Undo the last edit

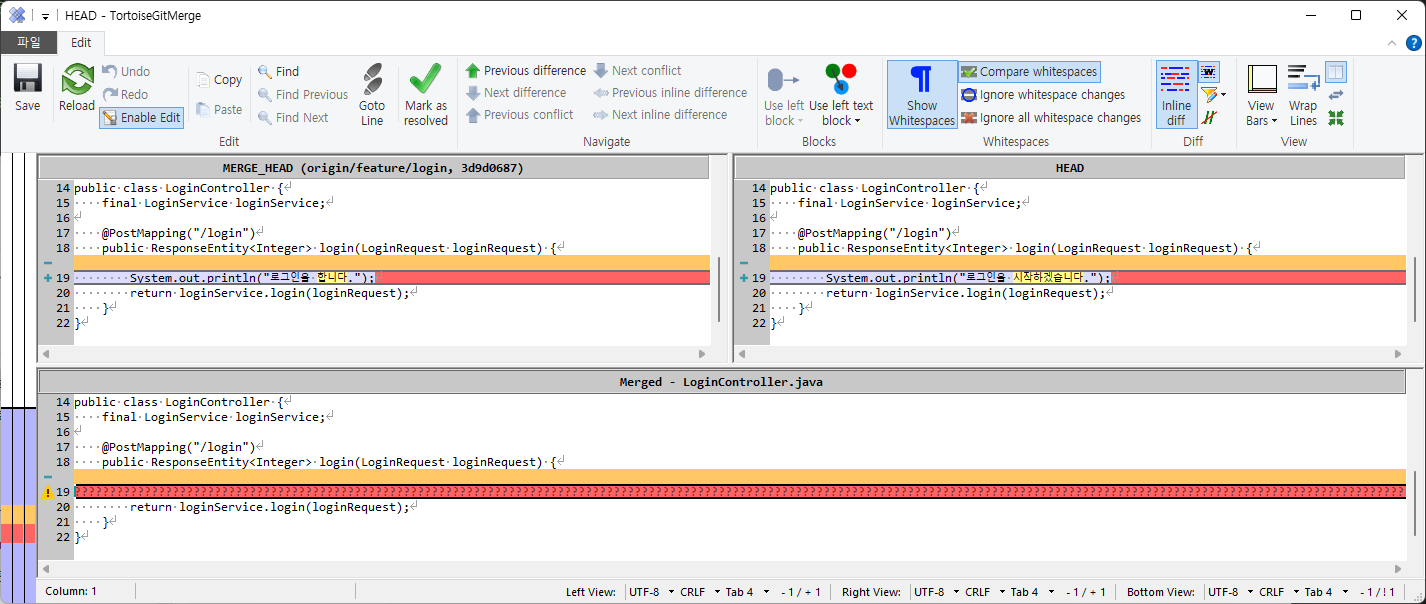click(126, 72)
